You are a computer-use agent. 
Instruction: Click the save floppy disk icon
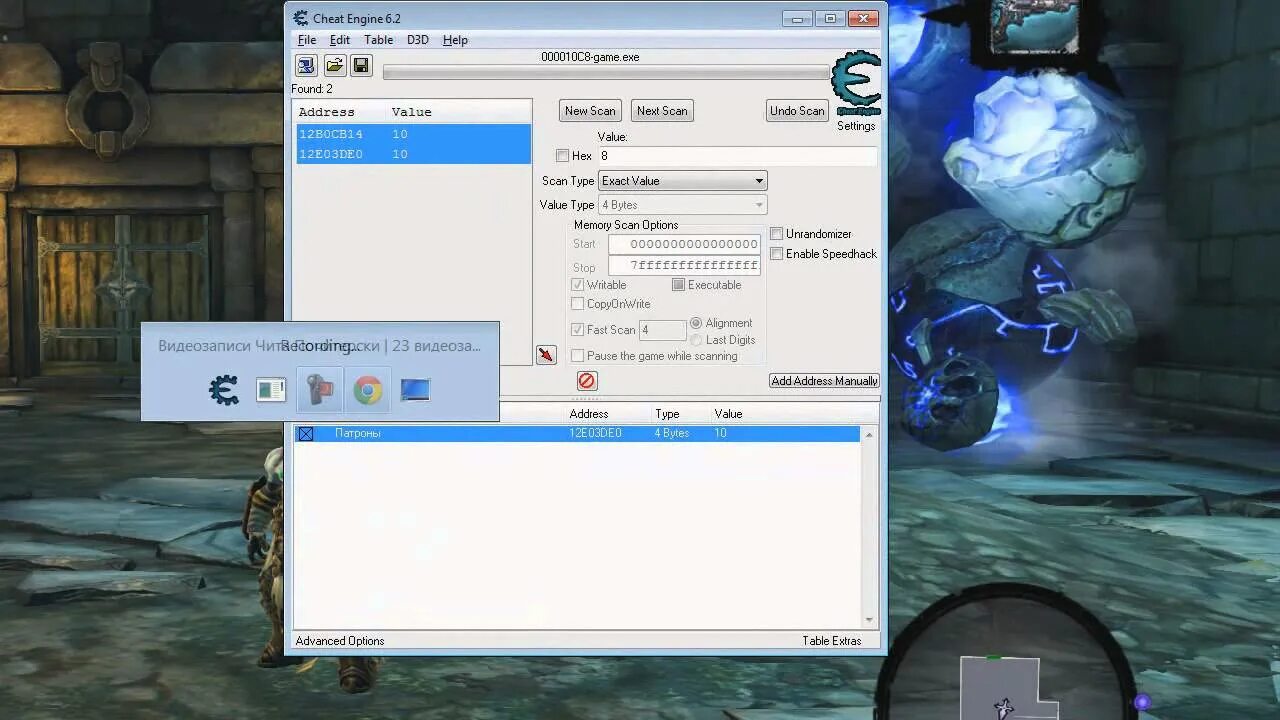tap(361, 66)
